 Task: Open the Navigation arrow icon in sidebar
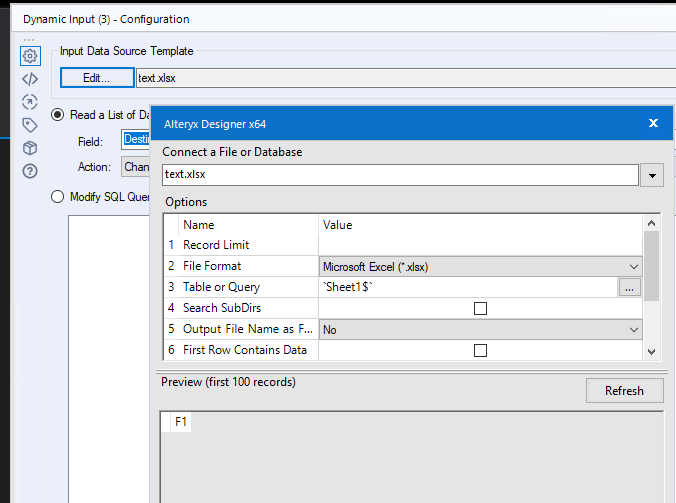tap(30, 102)
